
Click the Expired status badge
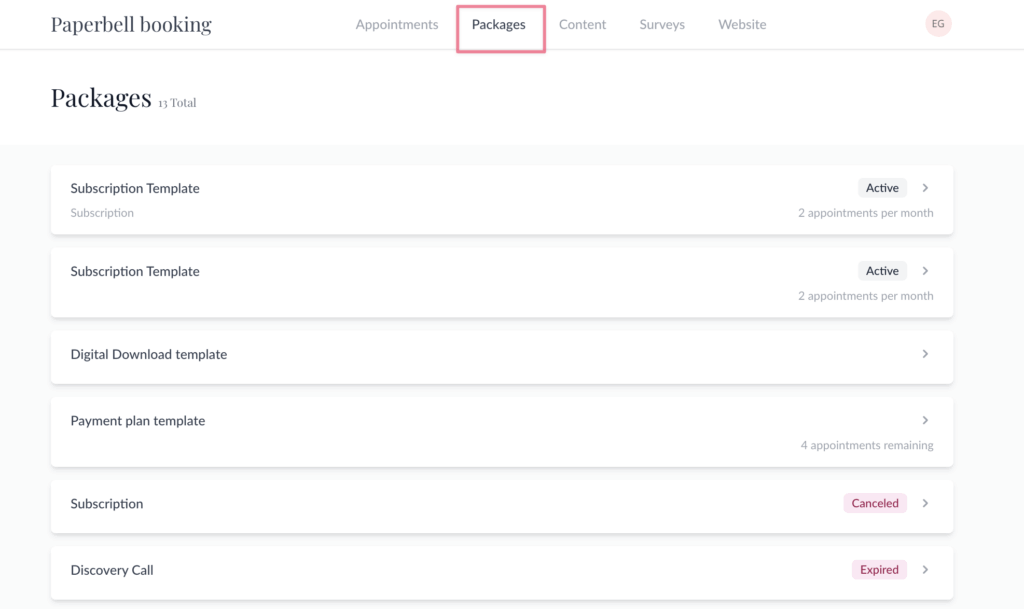tap(879, 570)
